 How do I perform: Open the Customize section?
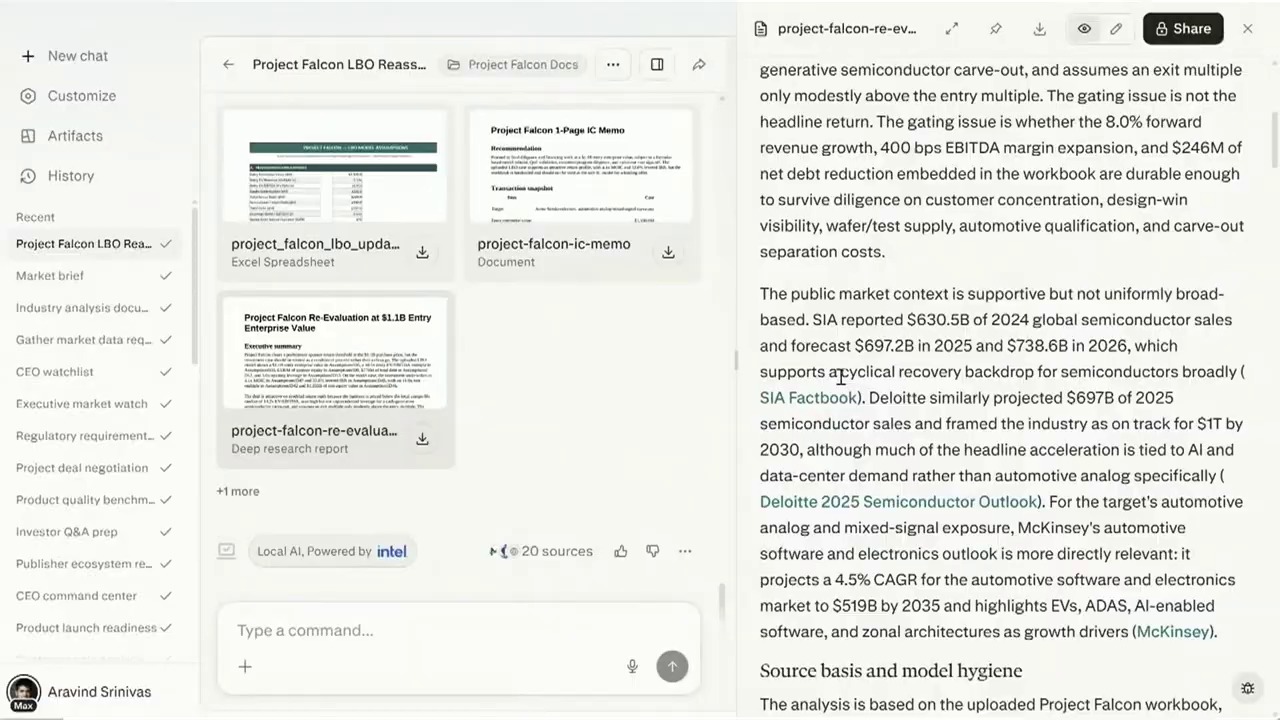(69, 96)
